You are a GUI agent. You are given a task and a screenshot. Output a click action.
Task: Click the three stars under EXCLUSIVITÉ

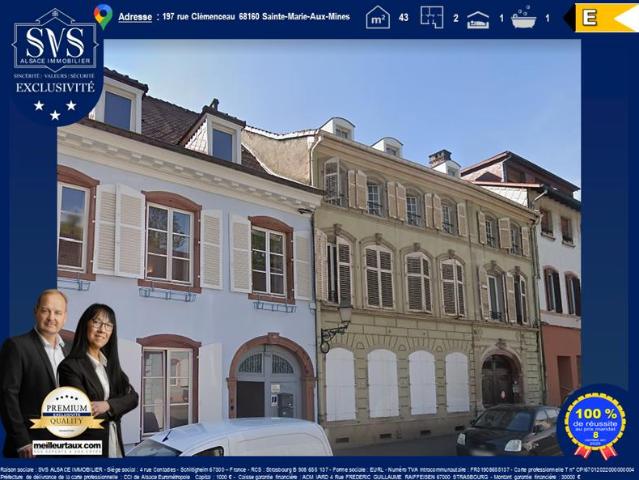click(55, 110)
